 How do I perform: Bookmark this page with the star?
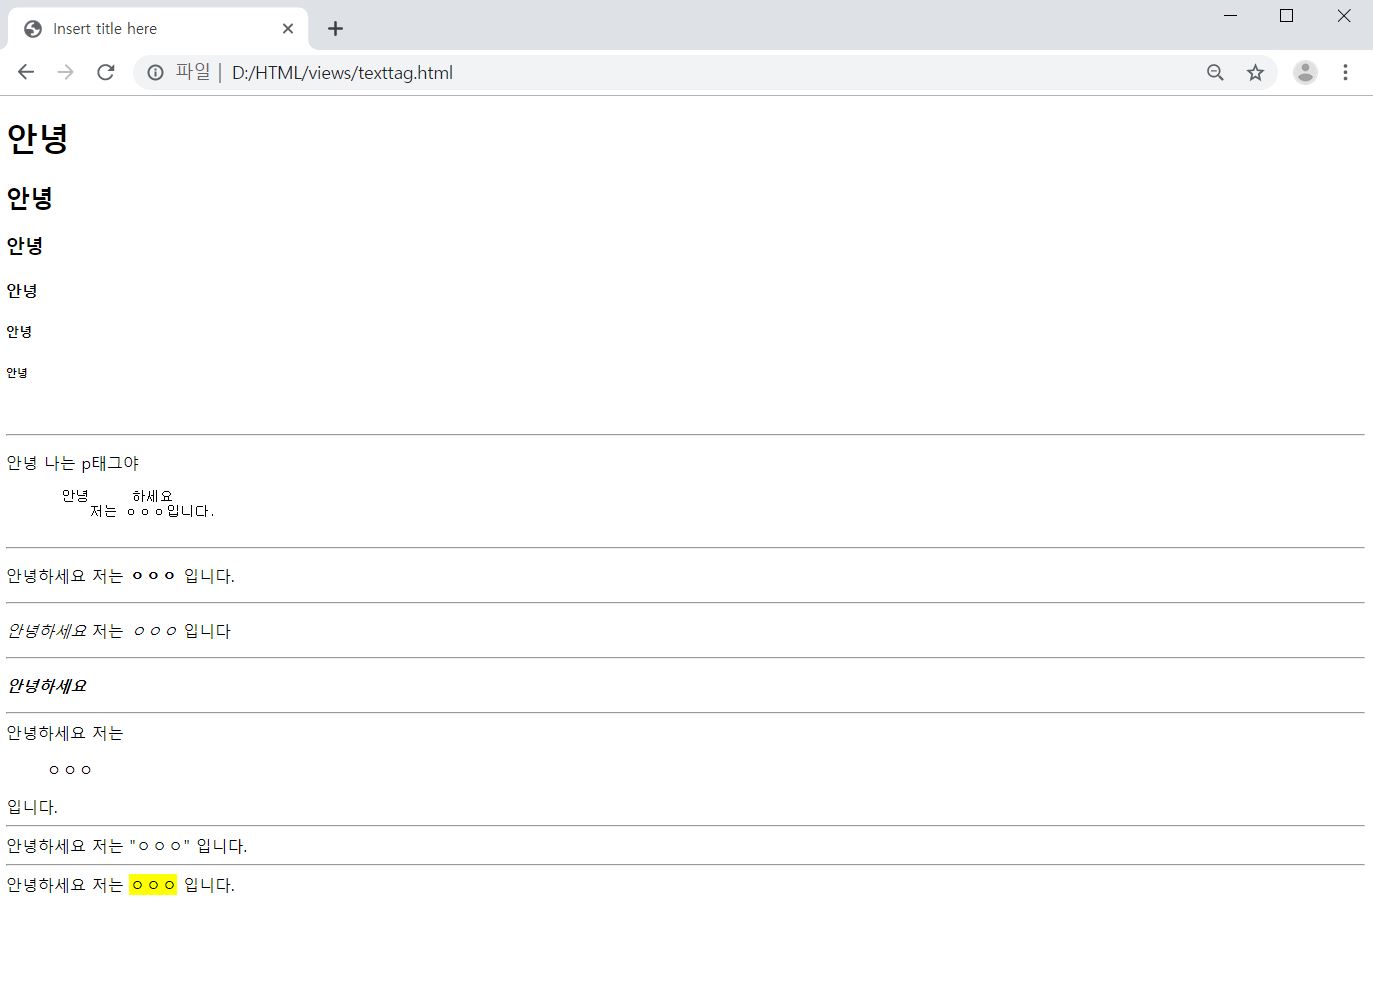click(1255, 72)
